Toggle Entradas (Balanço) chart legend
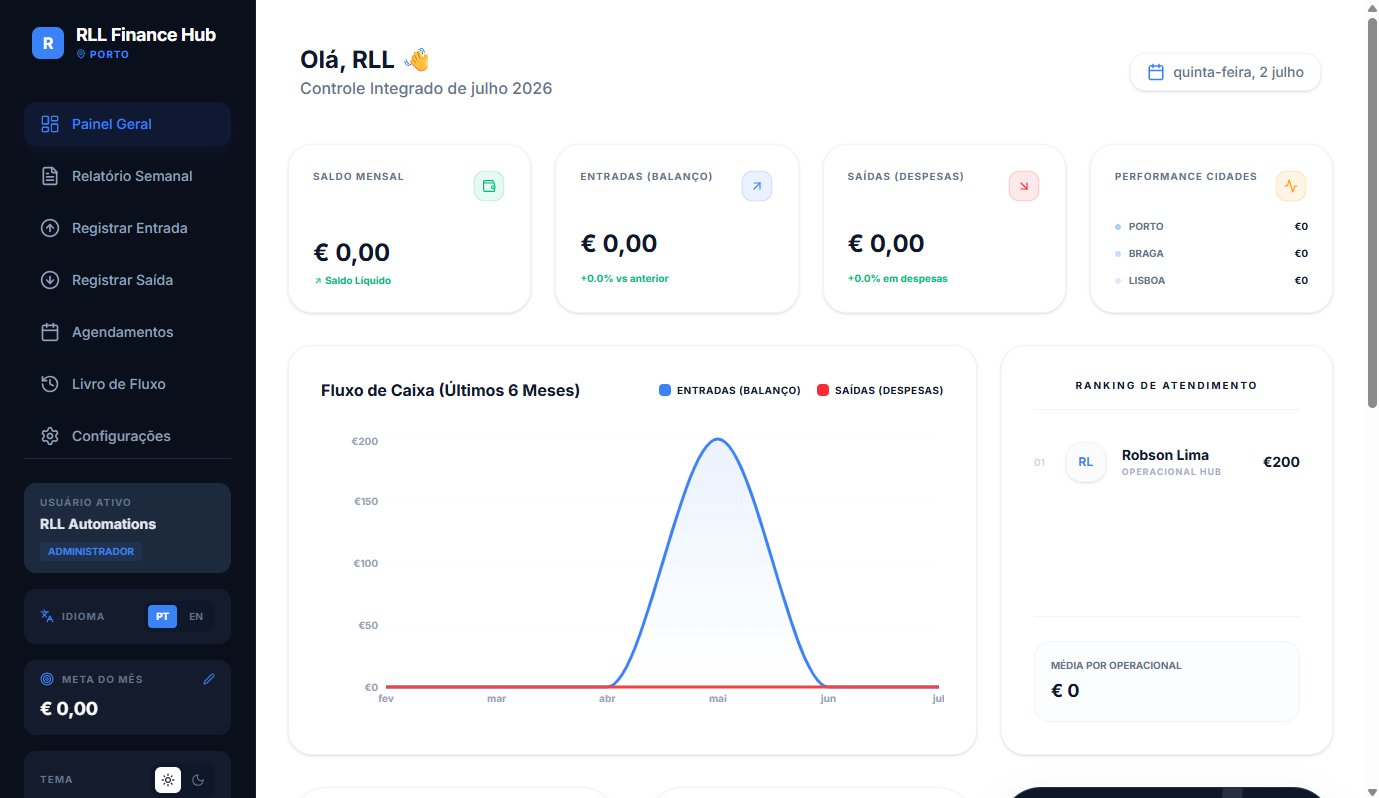The width and height of the screenshot is (1379, 798). (x=730, y=390)
